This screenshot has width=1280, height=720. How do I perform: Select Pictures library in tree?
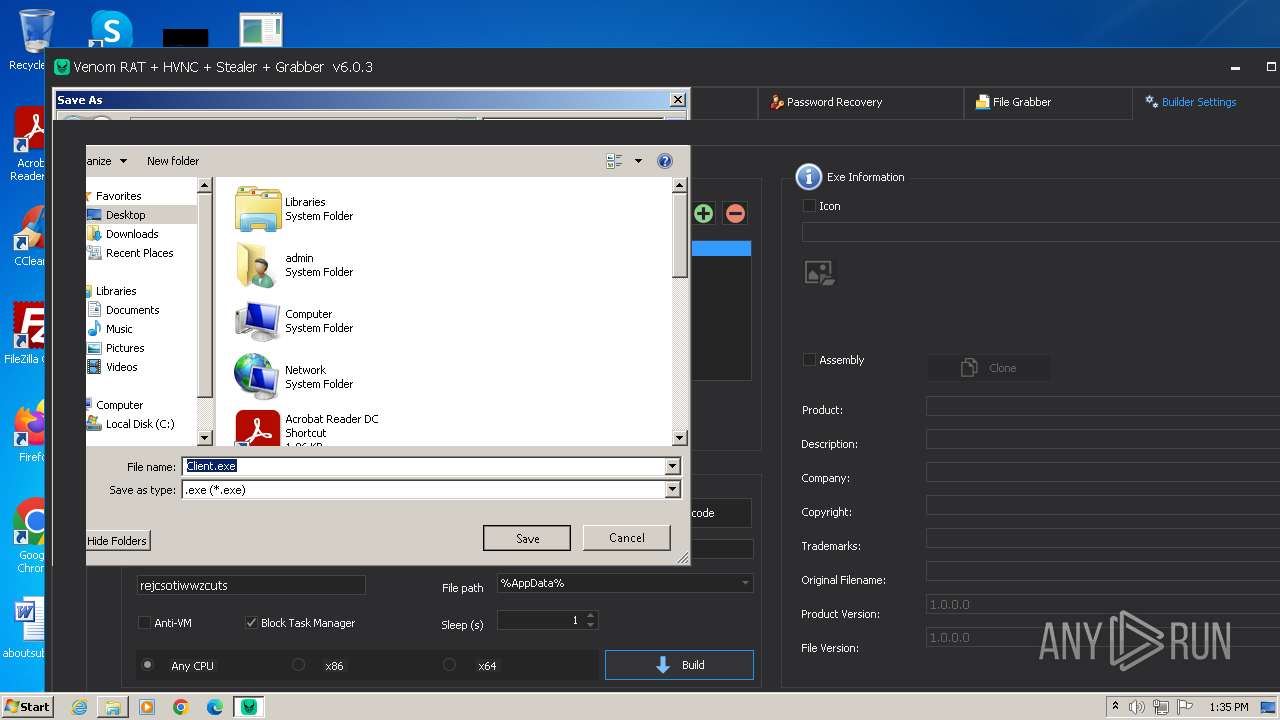click(125, 348)
